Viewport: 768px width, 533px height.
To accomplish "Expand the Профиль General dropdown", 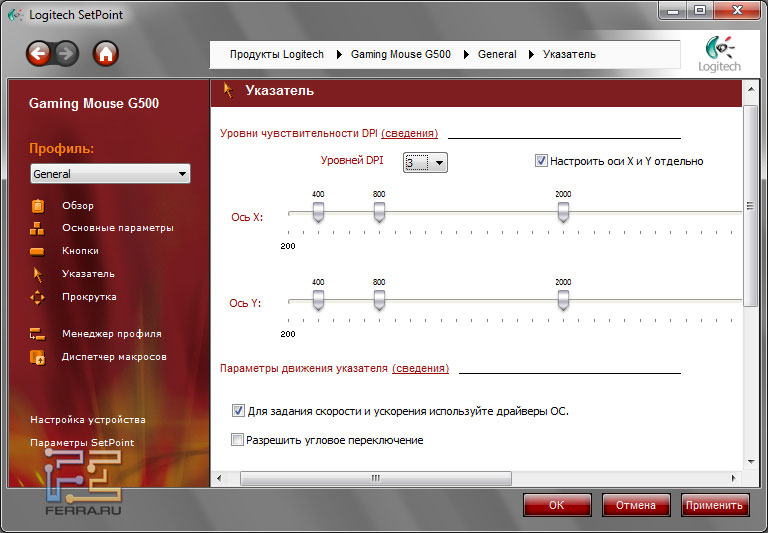I will pyautogui.click(x=110, y=174).
